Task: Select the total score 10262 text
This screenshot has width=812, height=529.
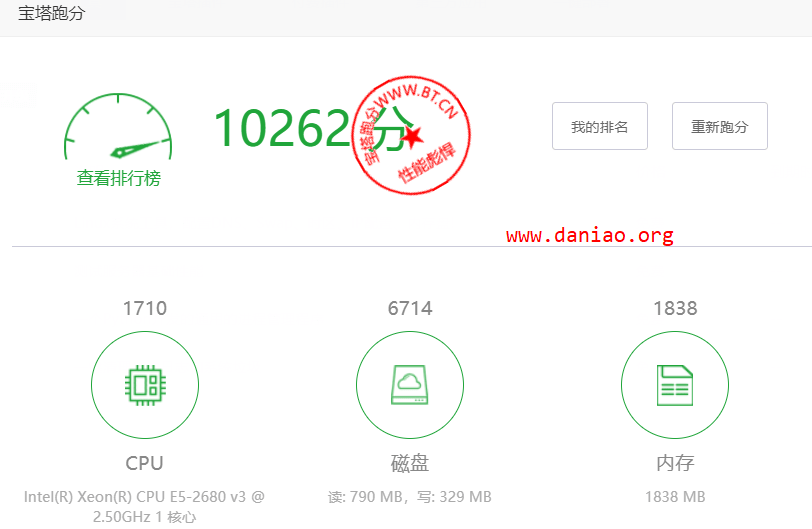Action: coord(282,128)
